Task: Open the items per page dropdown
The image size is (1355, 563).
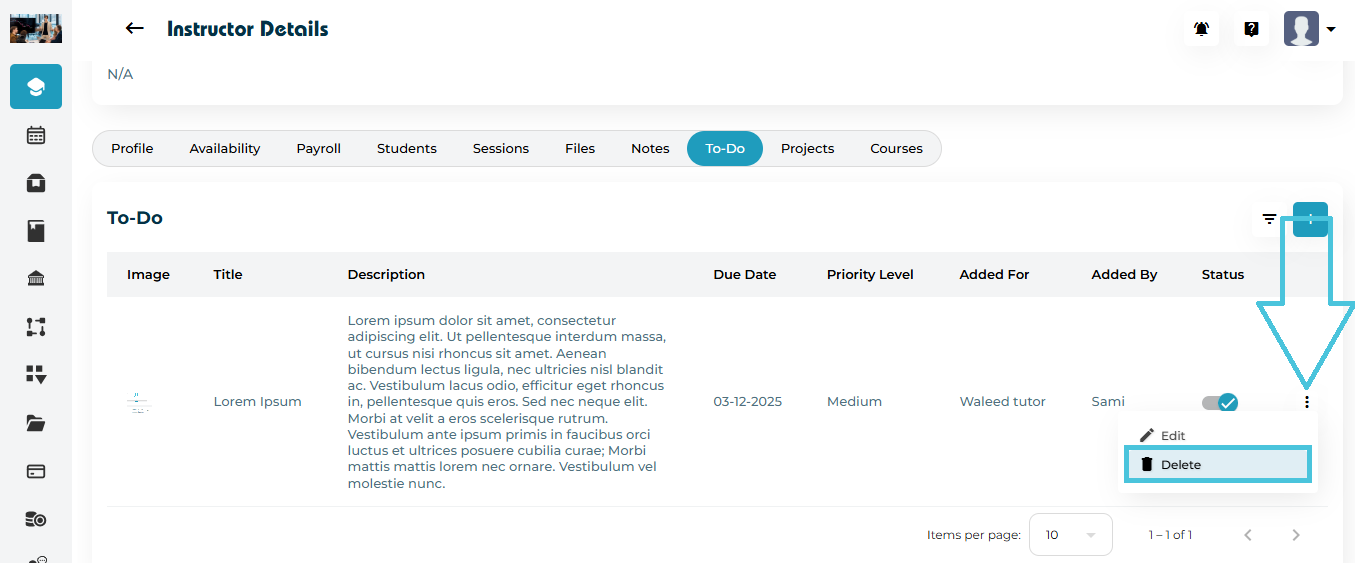Action: coord(1070,535)
